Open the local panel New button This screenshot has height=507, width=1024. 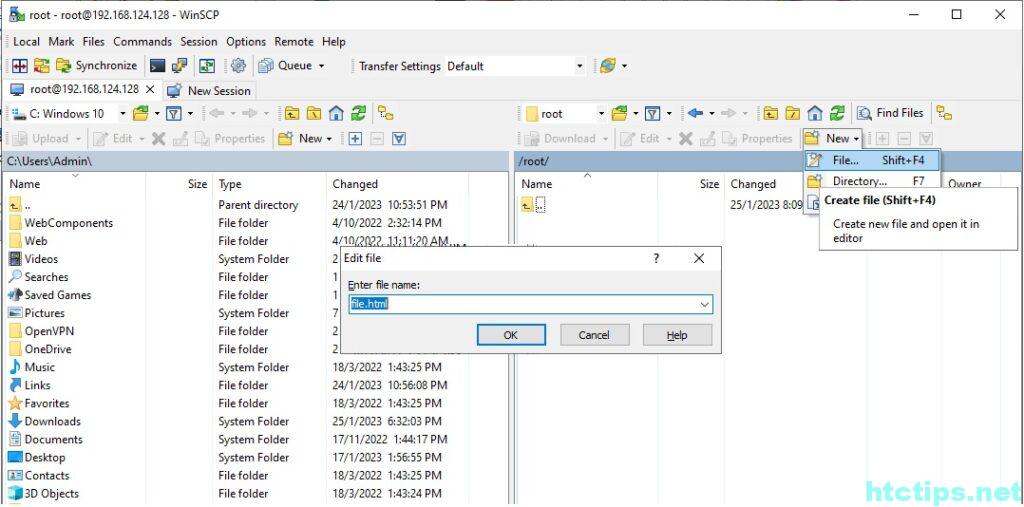point(305,139)
